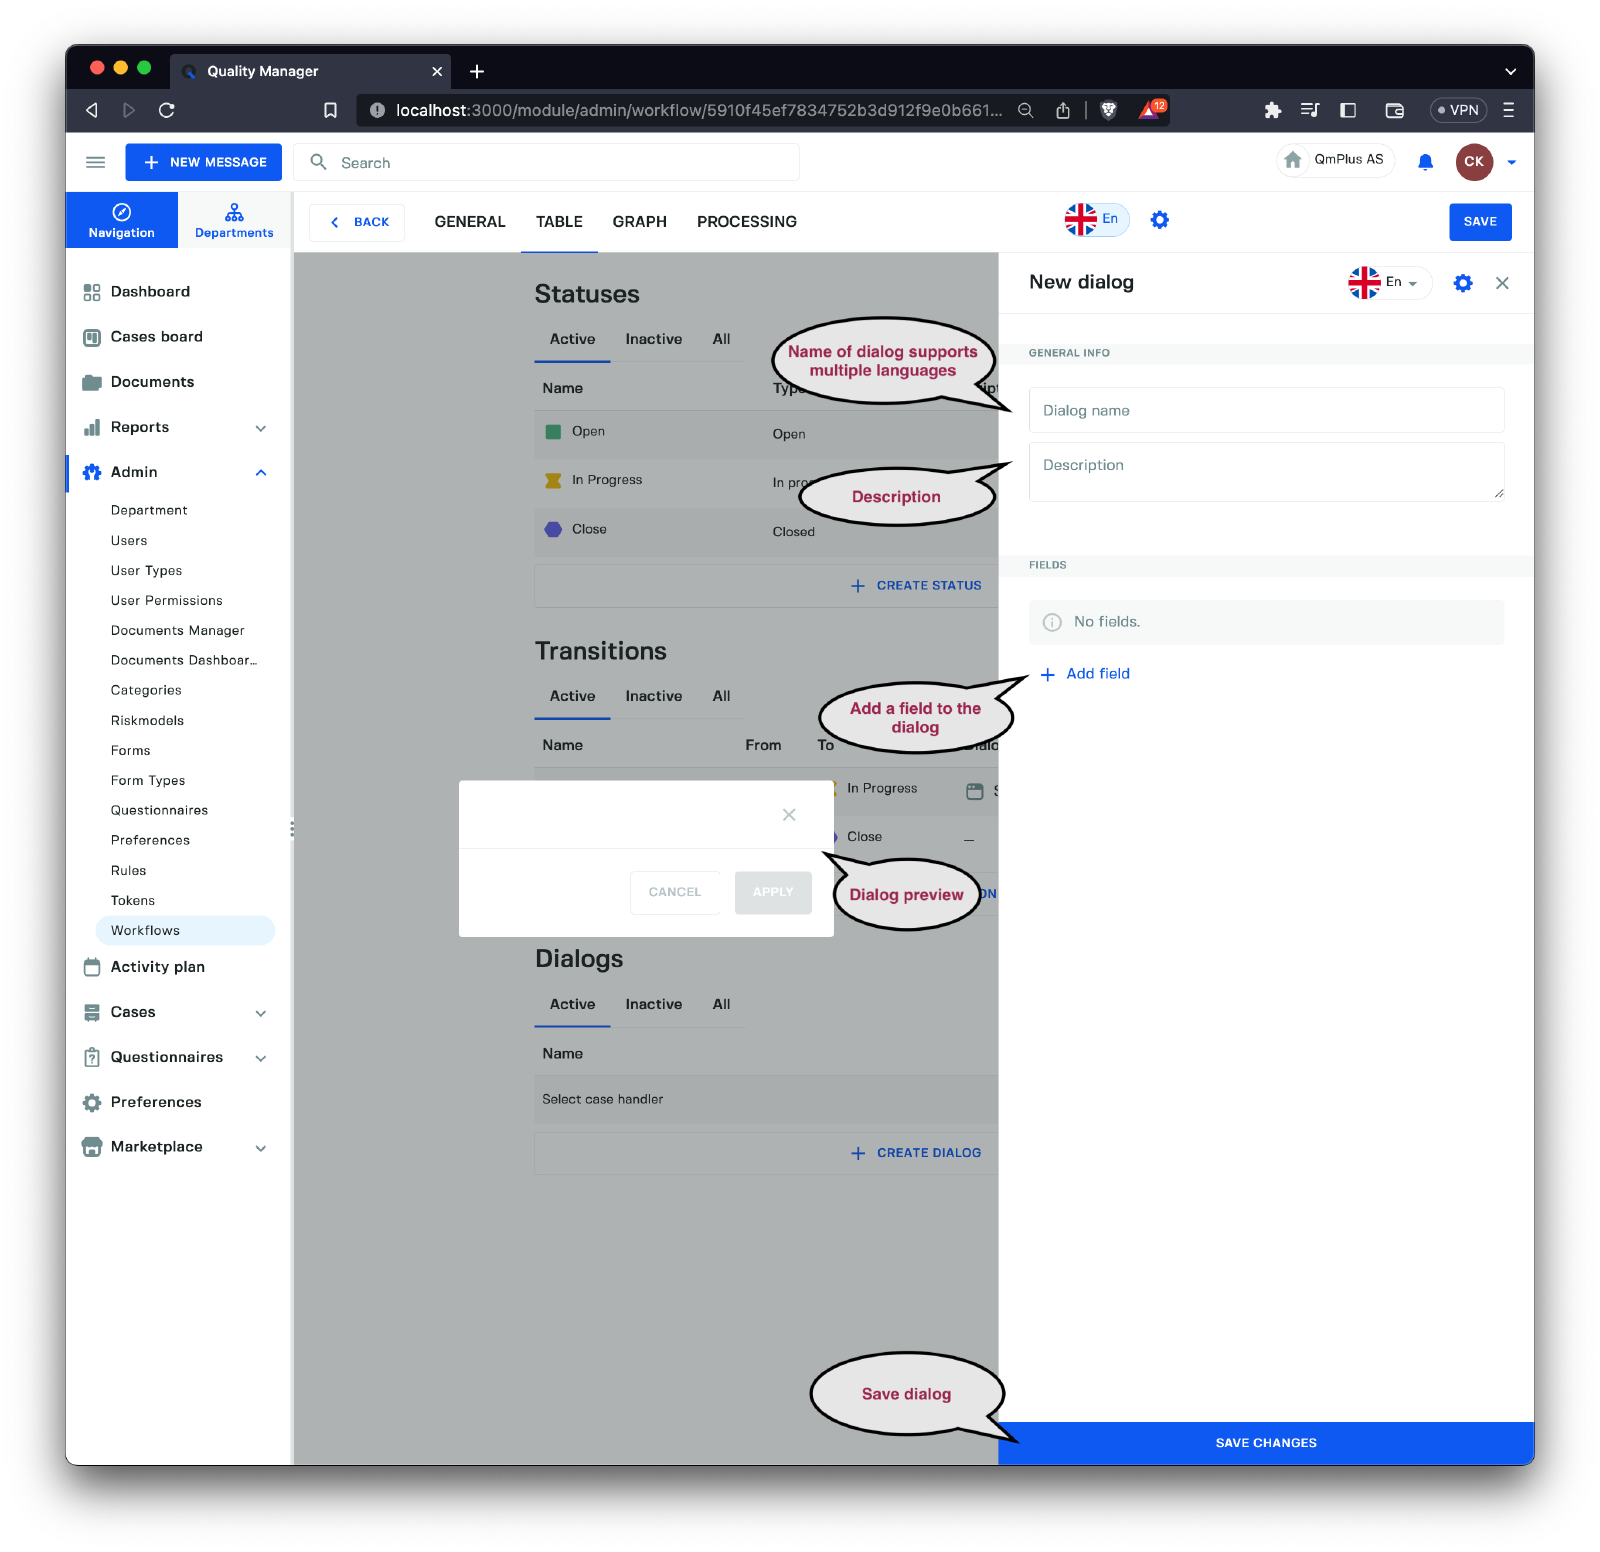Select Workflows in the Admin submenu
The image size is (1600, 1552).
pos(146,931)
